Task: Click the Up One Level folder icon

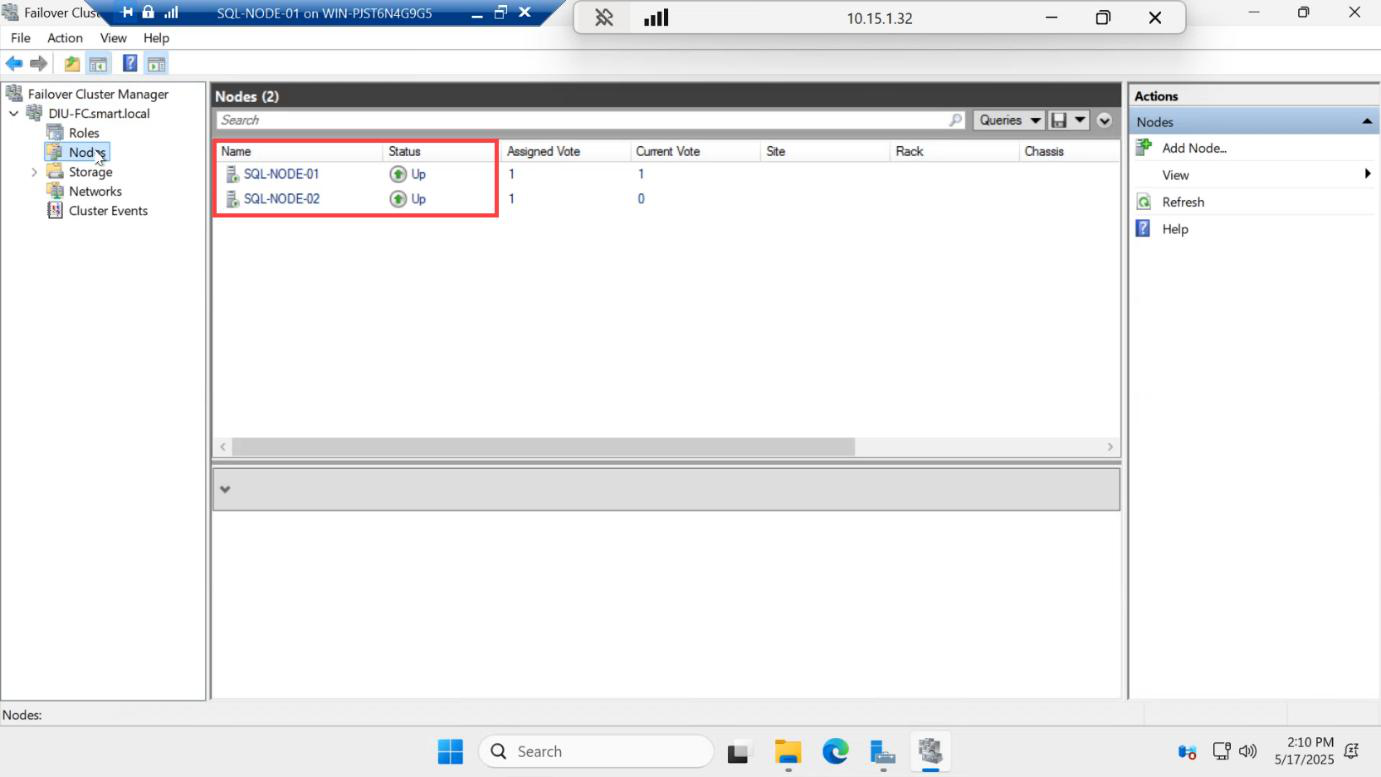Action: pyautogui.click(x=72, y=64)
